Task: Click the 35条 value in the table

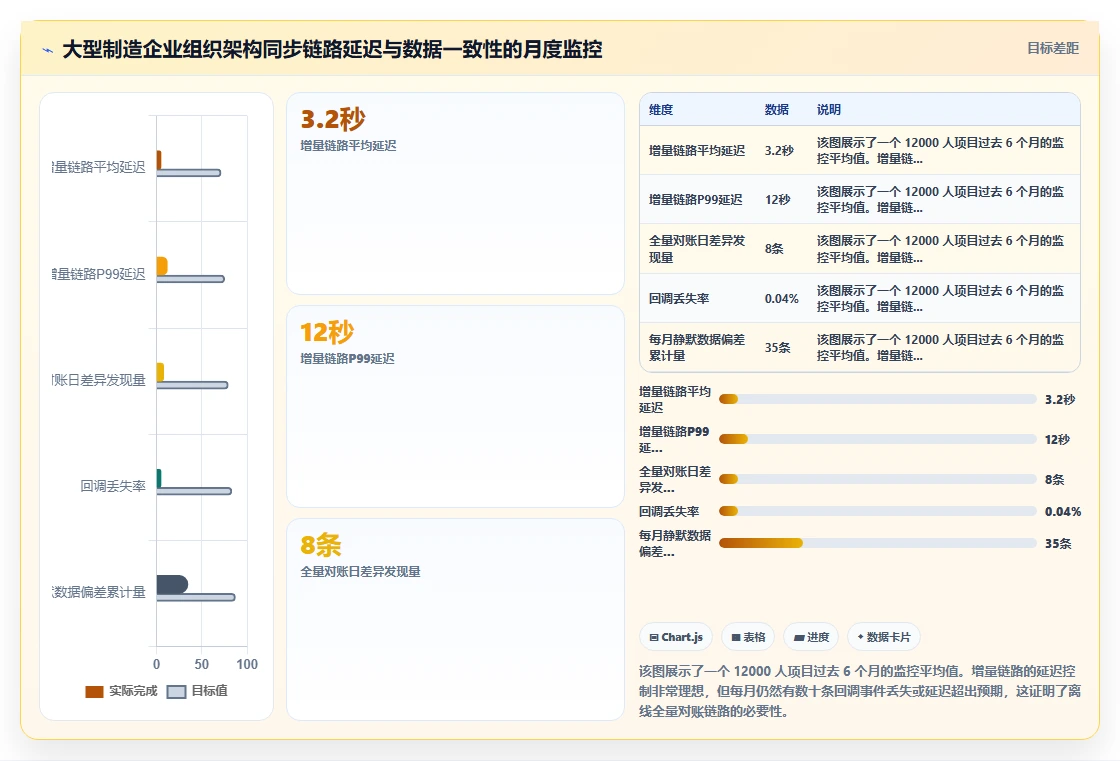Action: tap(778, 348)
